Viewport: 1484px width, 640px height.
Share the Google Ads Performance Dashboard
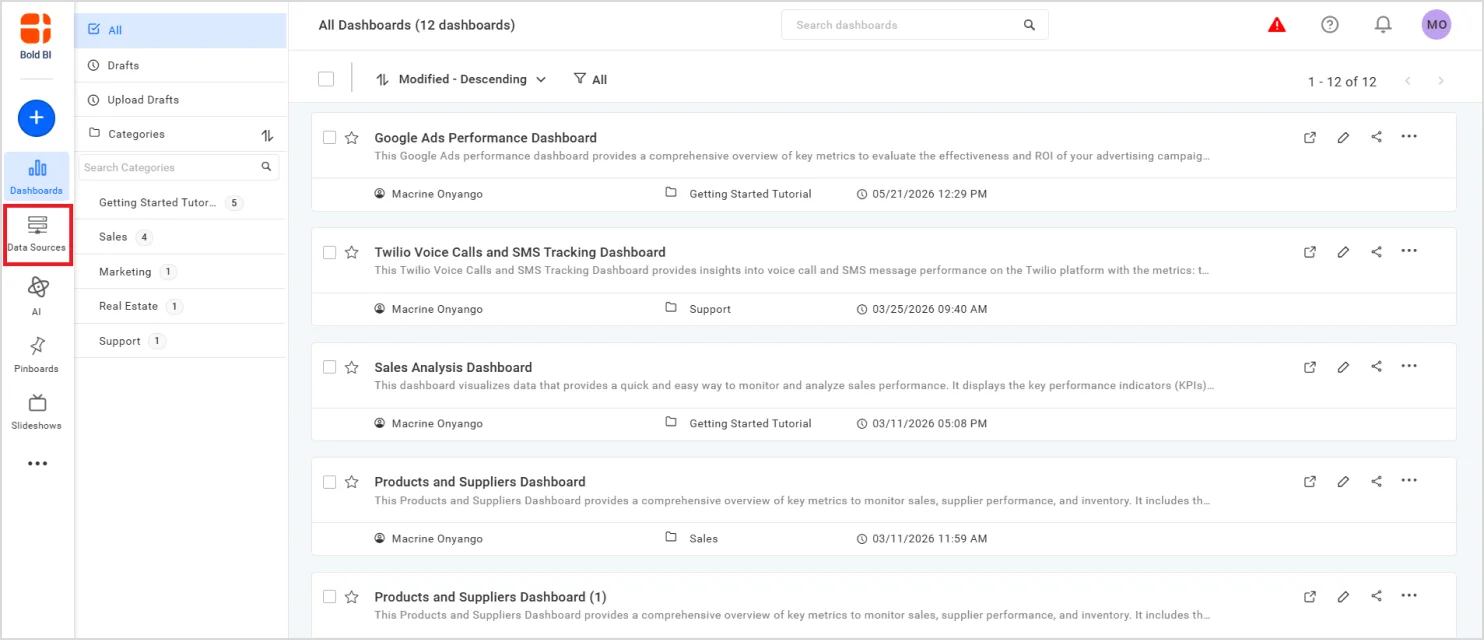(x=1376, y=137)
